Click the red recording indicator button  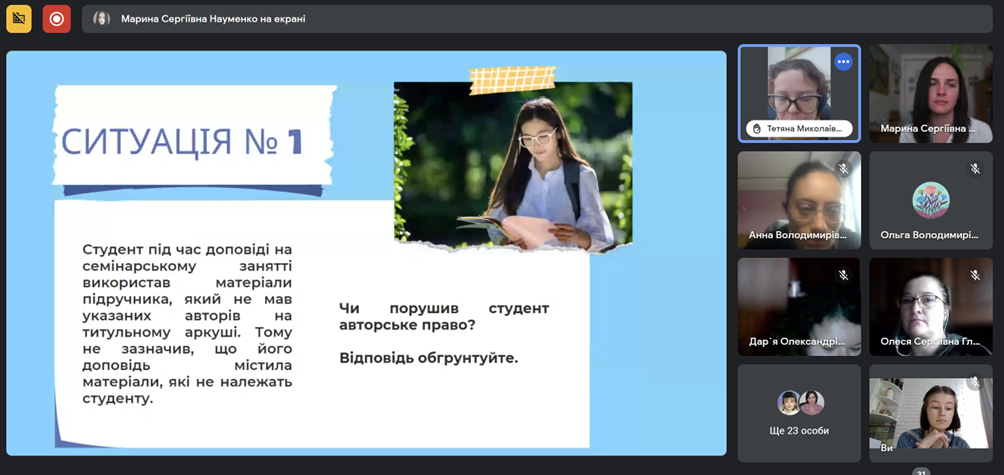tap(56, 19)
